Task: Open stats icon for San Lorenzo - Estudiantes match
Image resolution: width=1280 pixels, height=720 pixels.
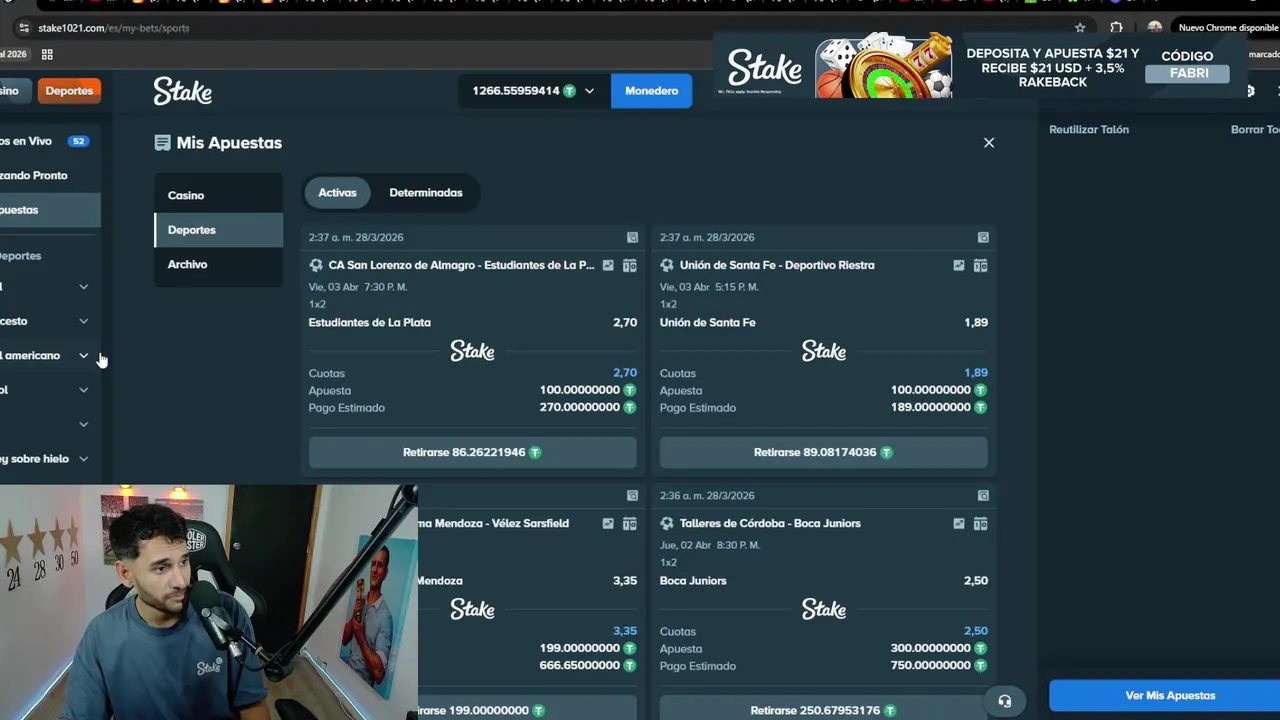Action: click(608, 266)
